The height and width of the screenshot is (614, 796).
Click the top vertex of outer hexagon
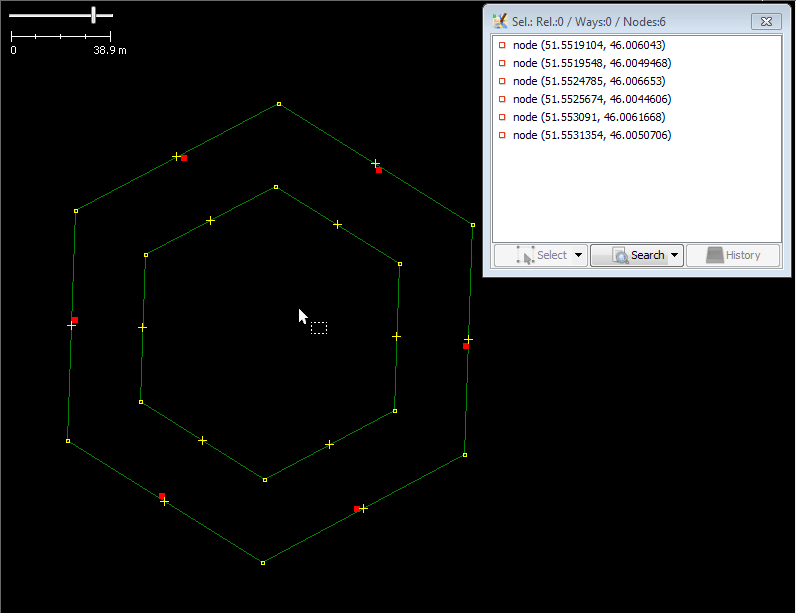point(279,104)
